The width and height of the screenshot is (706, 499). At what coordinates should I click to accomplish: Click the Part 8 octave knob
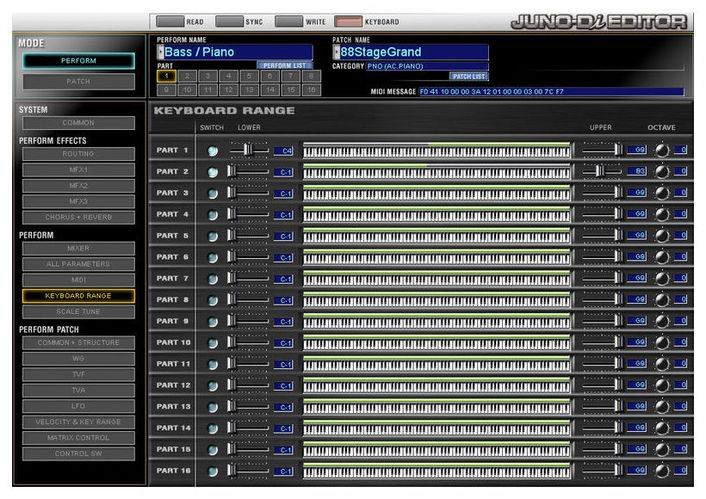[662, 299]
